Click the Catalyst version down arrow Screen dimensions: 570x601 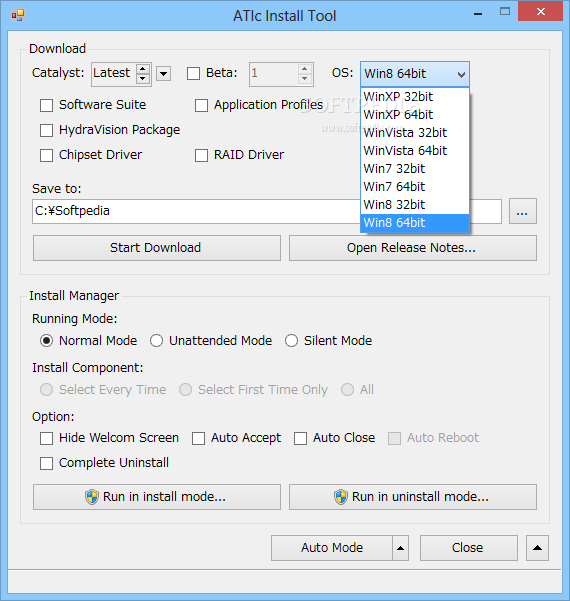coord(143,78)
